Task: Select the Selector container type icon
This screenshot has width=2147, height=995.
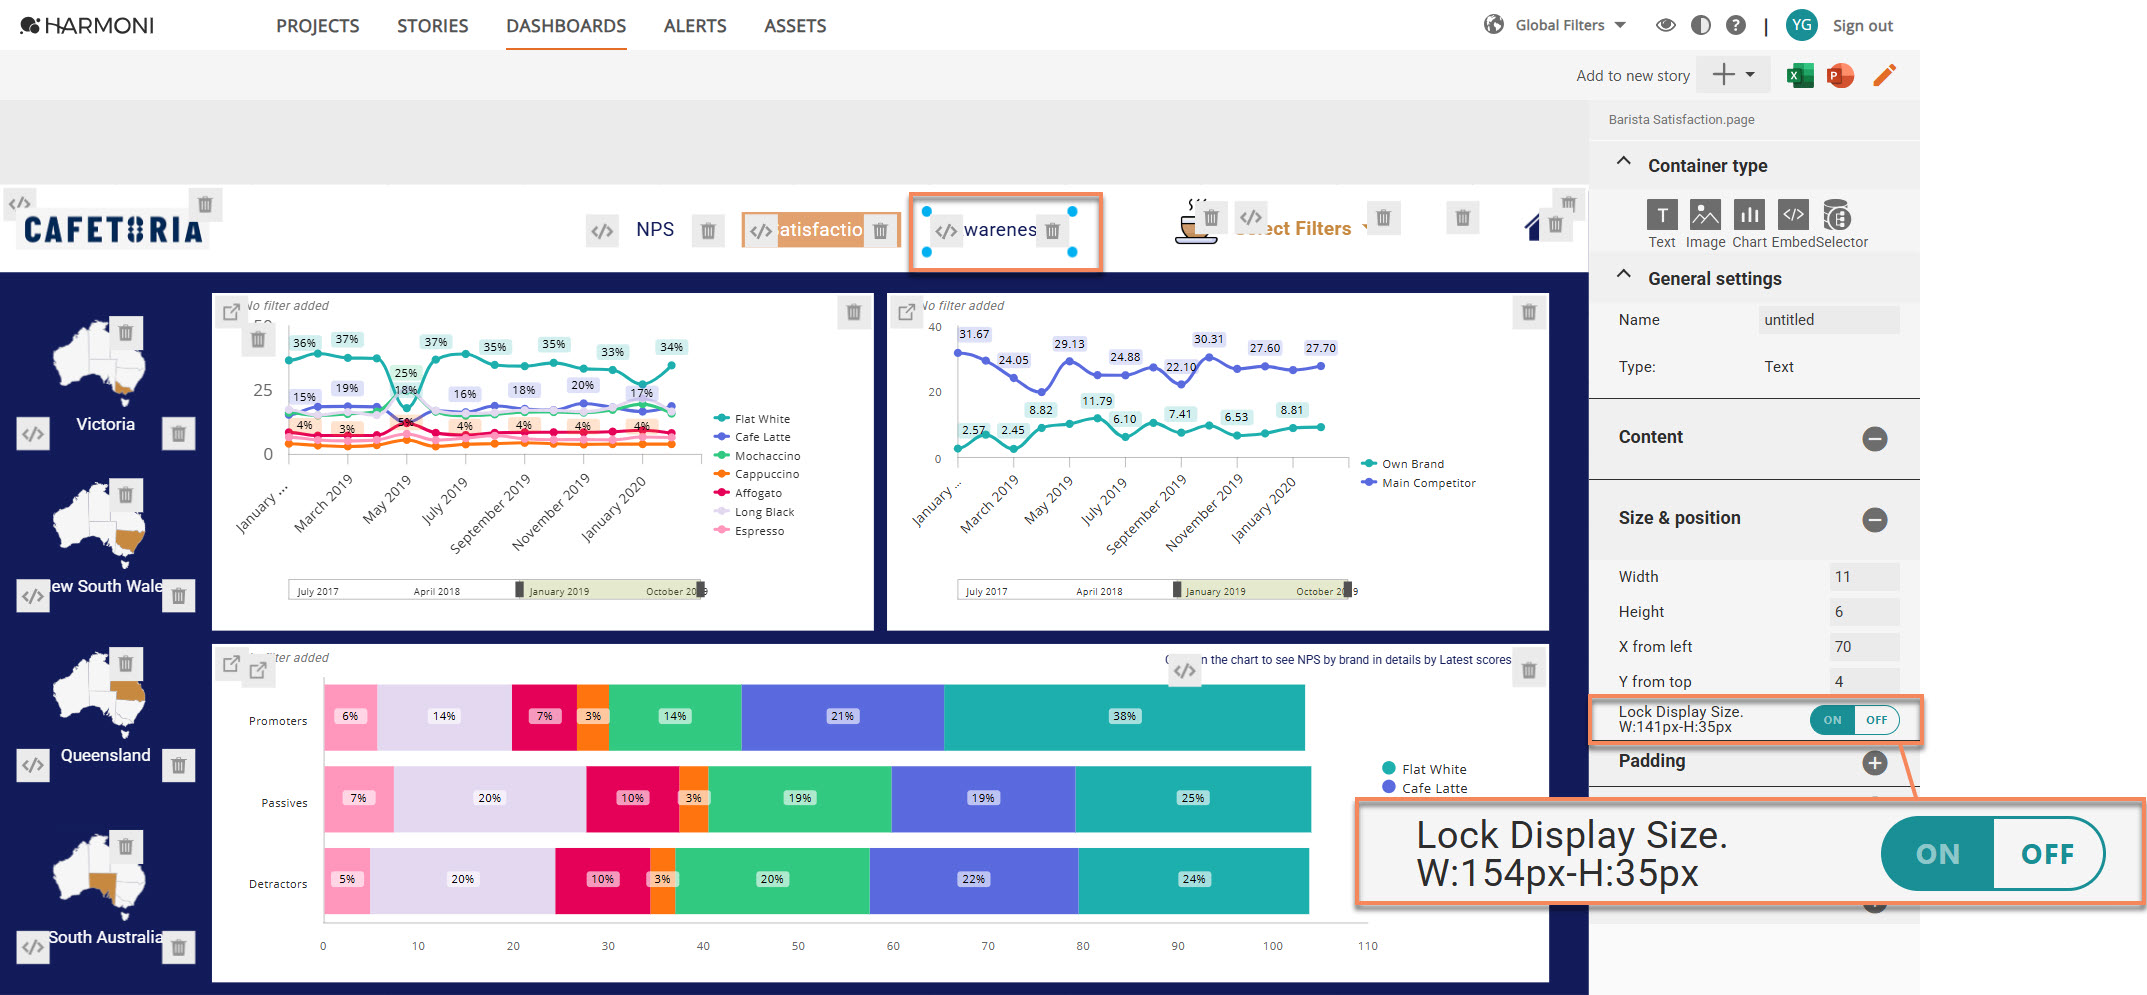Action: (x=1837, y=215)
